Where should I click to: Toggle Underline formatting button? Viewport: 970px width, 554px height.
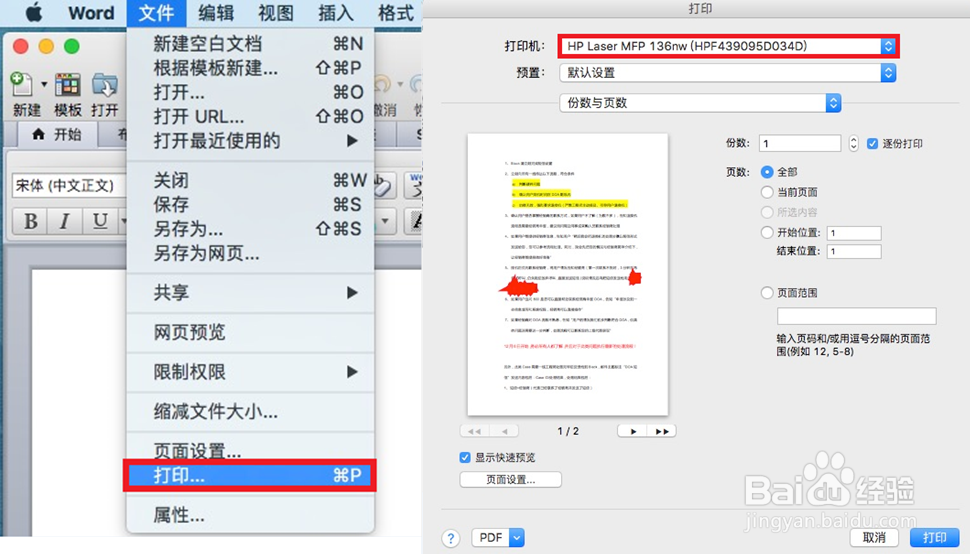pyautogui.click(x=99, y=221)
